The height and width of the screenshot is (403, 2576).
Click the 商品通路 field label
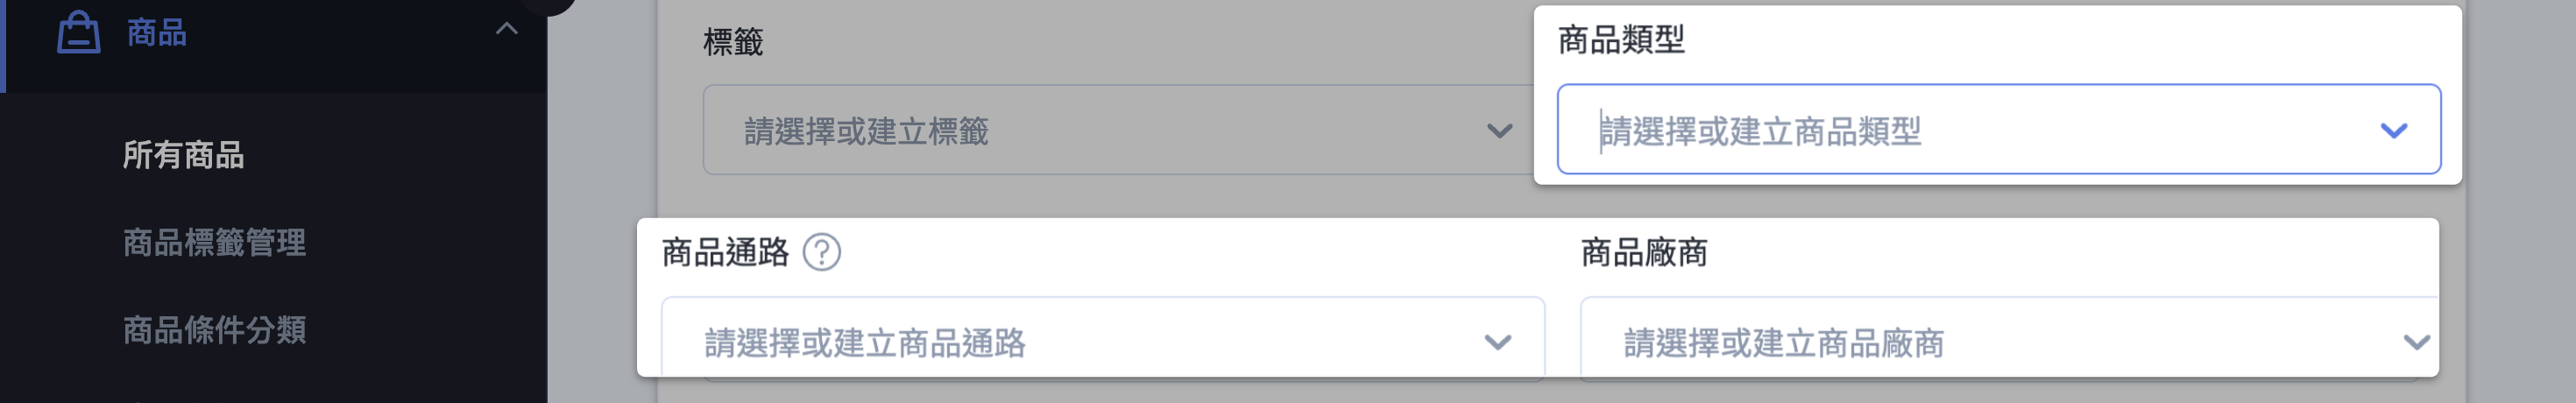click(x=725, y=252)
